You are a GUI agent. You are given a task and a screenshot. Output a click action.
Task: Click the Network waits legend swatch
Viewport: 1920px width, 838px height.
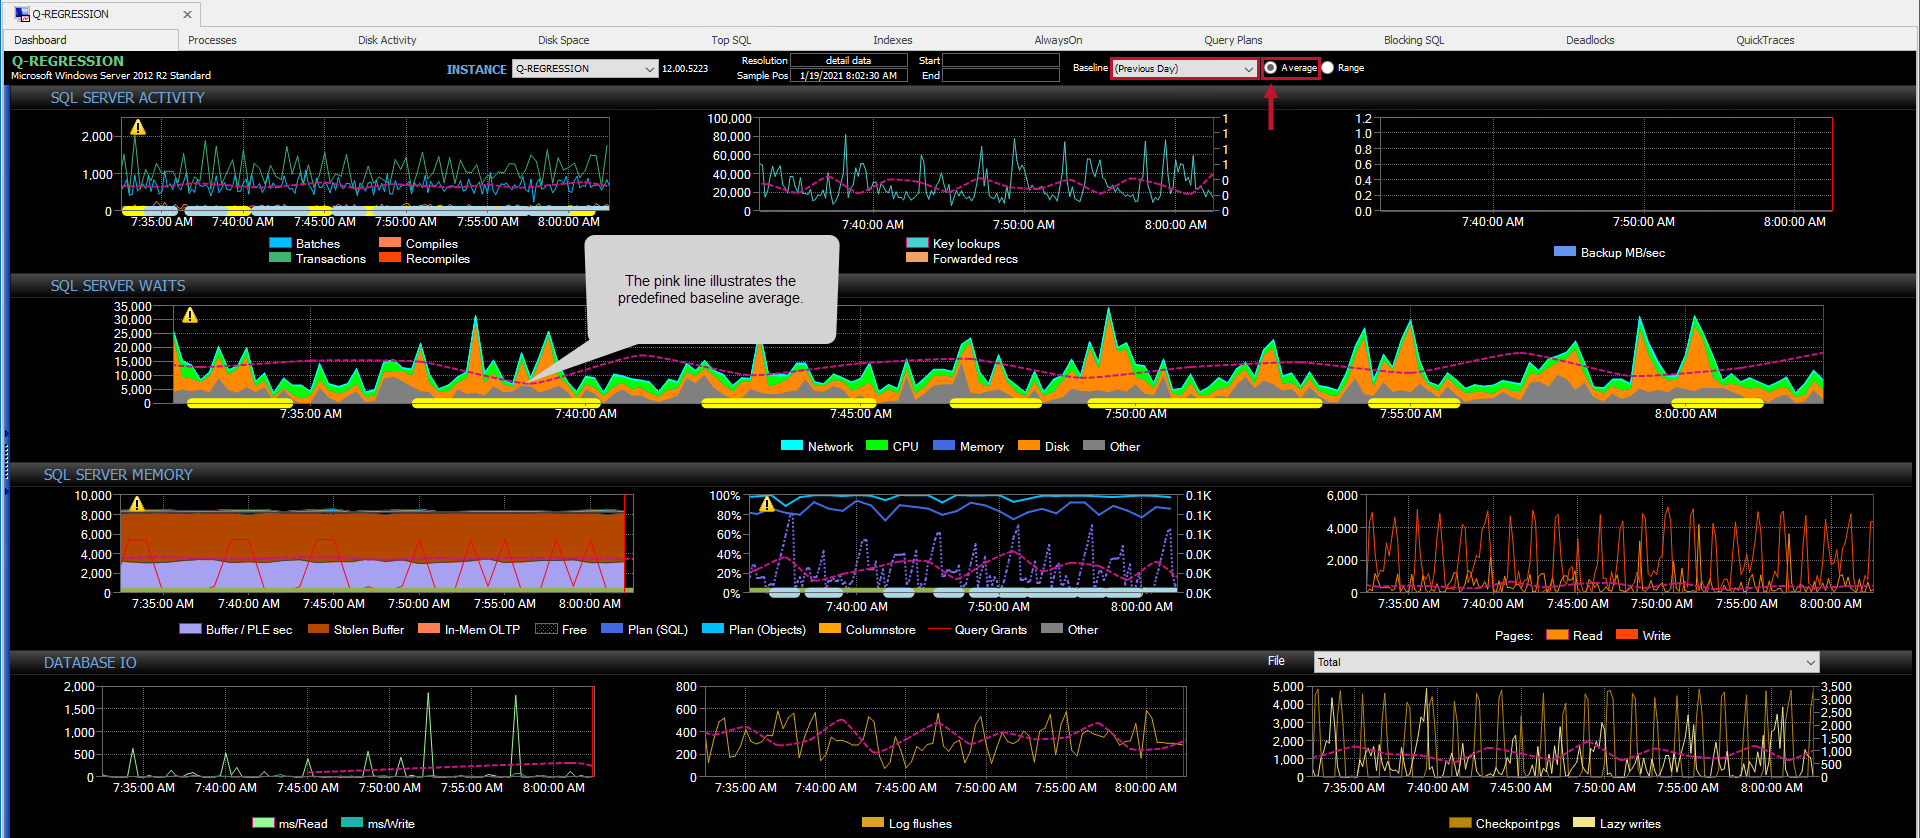[792, 446]
